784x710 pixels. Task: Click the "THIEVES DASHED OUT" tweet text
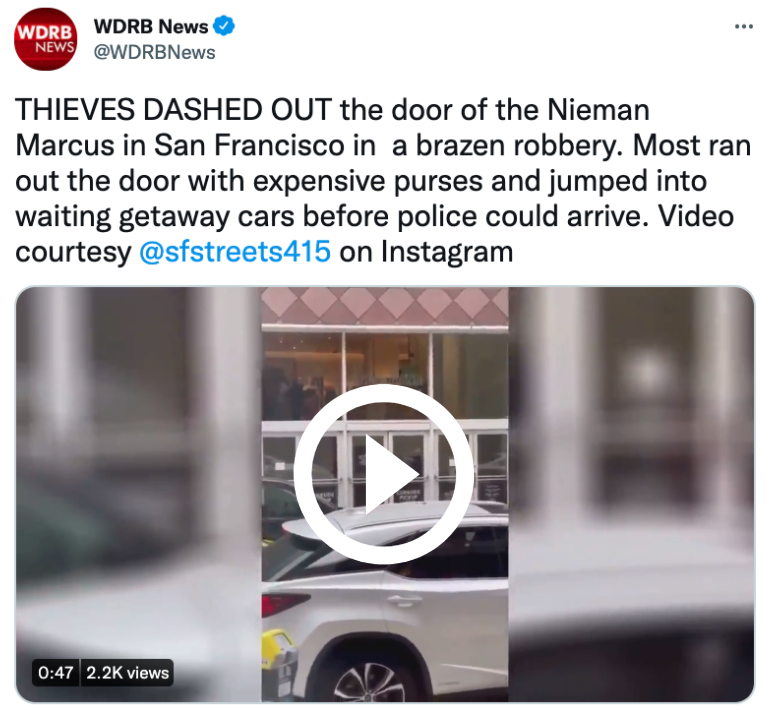(x=174, y=110)
